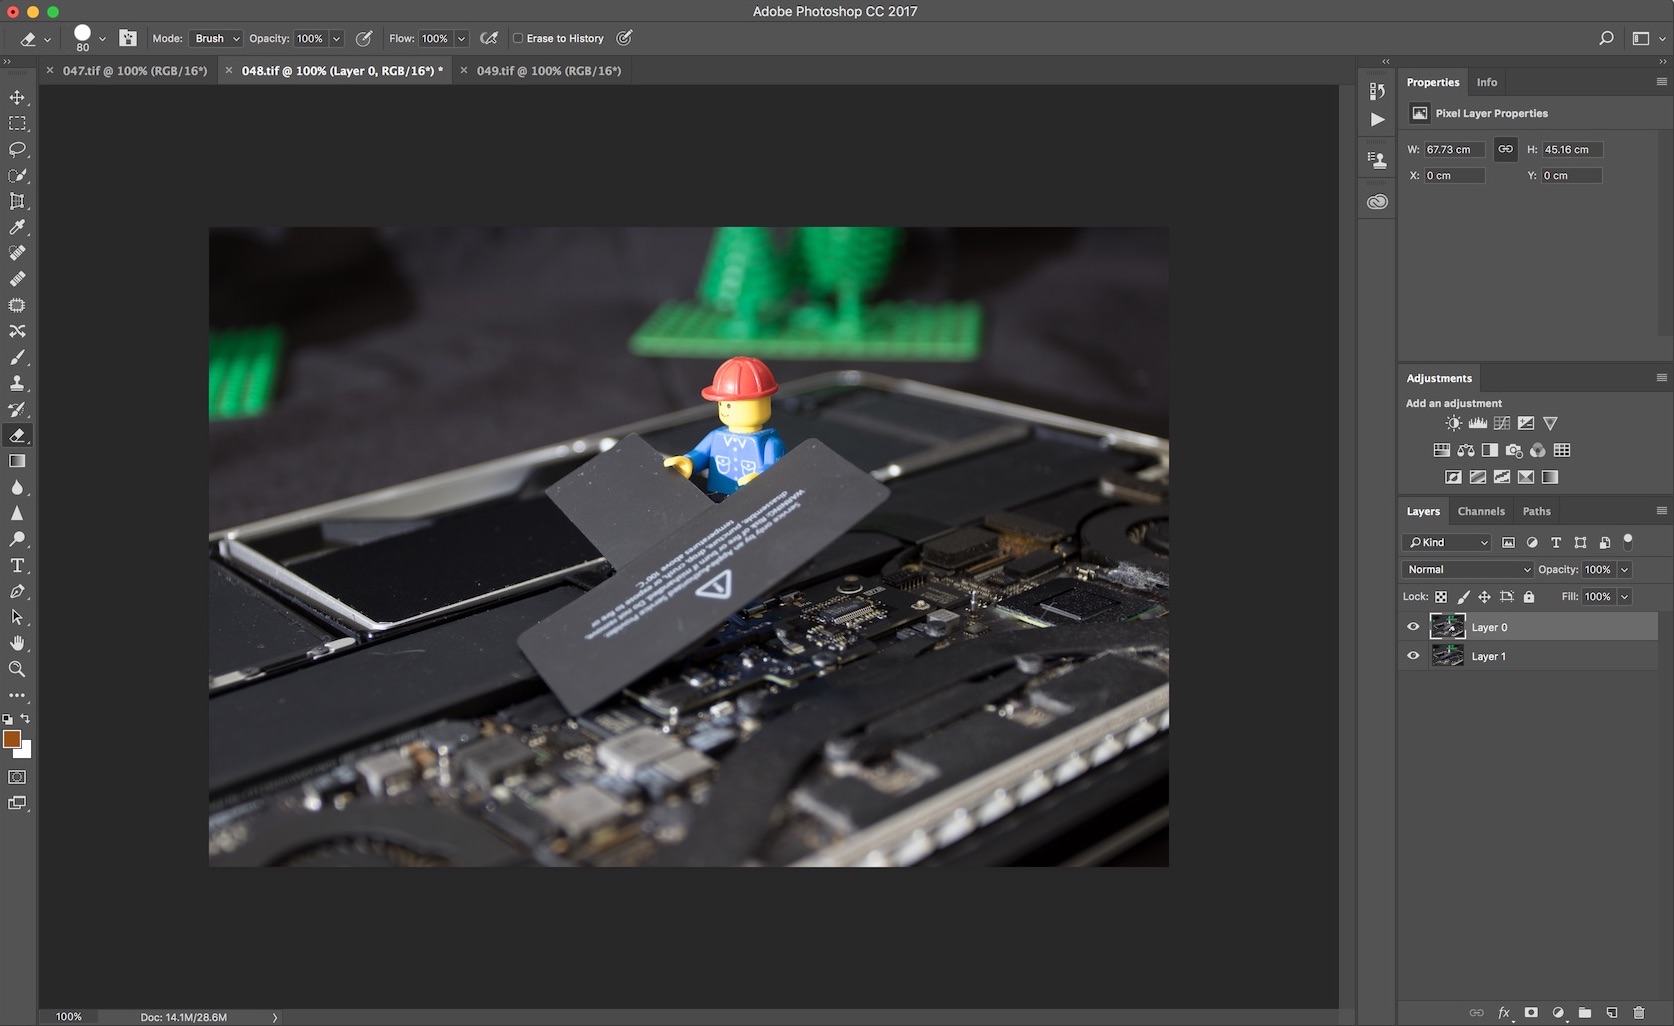Open Layers panel menu
This screenshot has height=1026, width=1674.
coord(1661,510)
